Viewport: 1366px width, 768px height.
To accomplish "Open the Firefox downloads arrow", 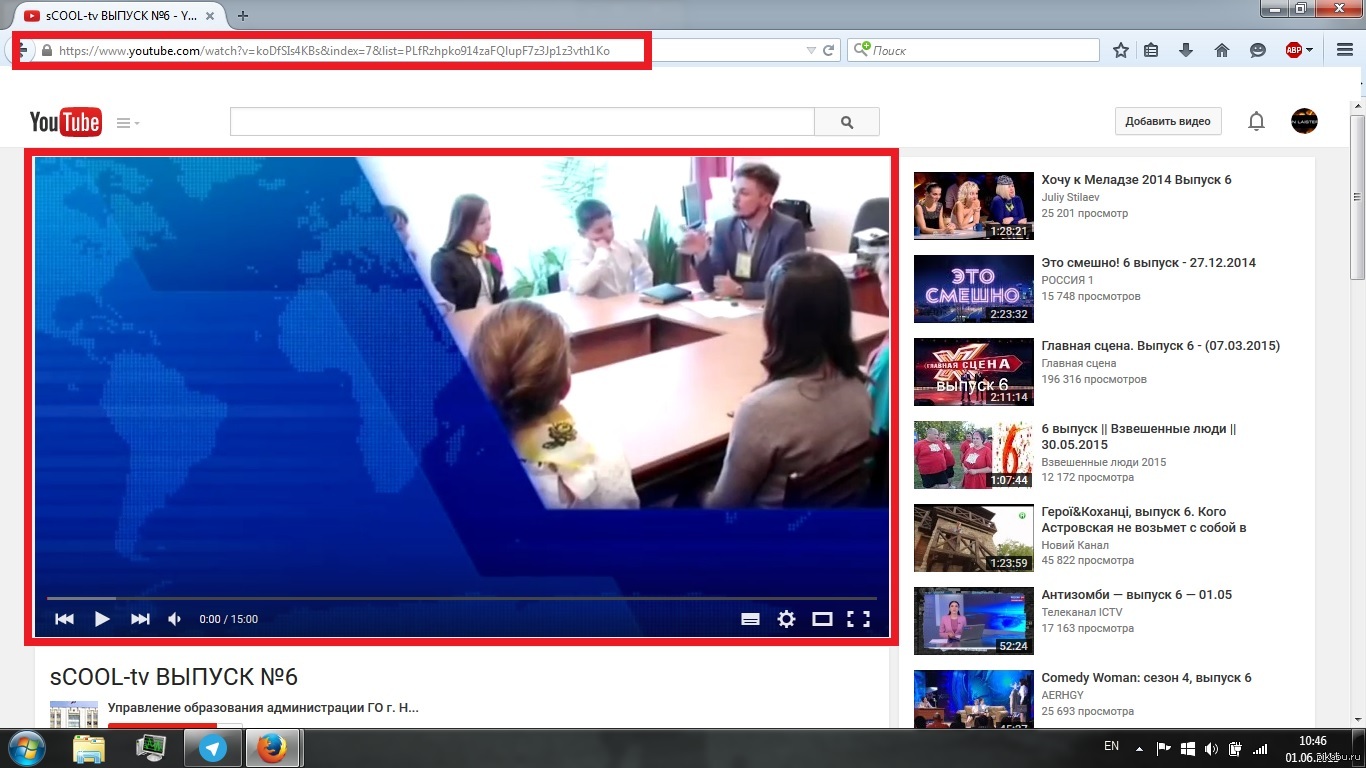I will click(x=1186, y=50).
